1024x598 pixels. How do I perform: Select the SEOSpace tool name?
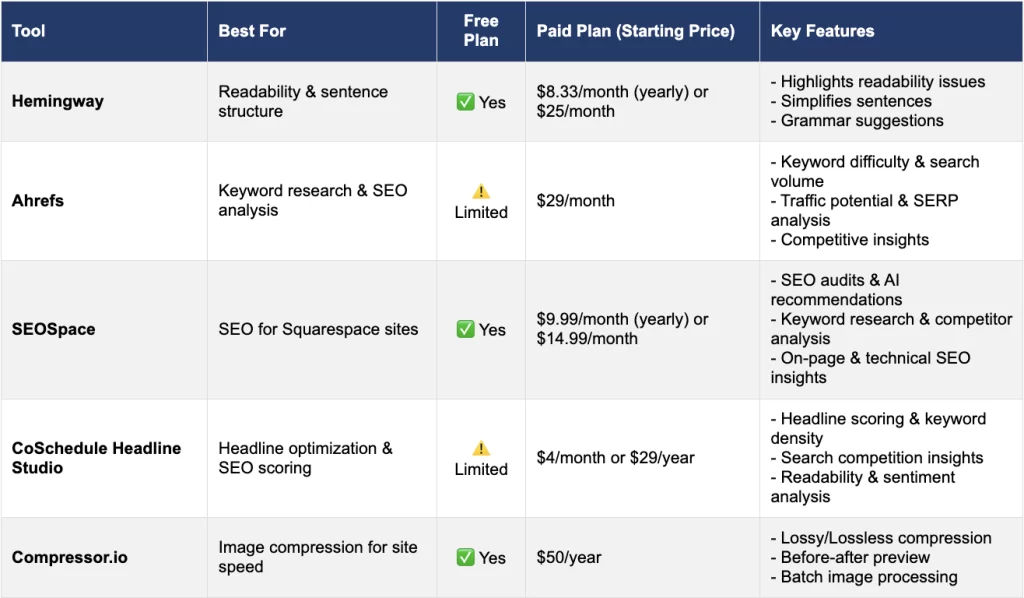point(54,329)
